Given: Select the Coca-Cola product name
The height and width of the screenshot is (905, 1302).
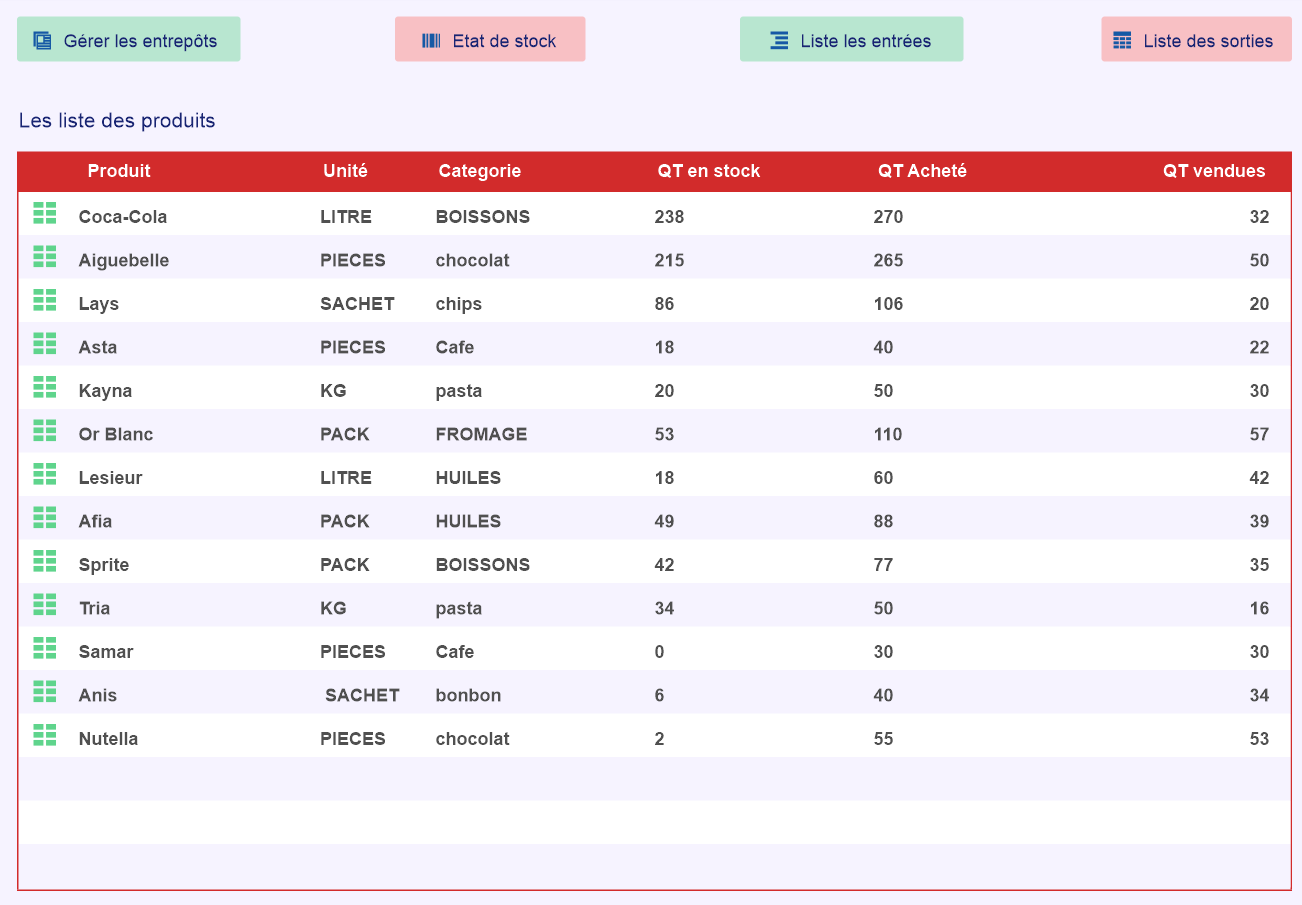Looking at the screenshot, I should (x=123, y=217).
